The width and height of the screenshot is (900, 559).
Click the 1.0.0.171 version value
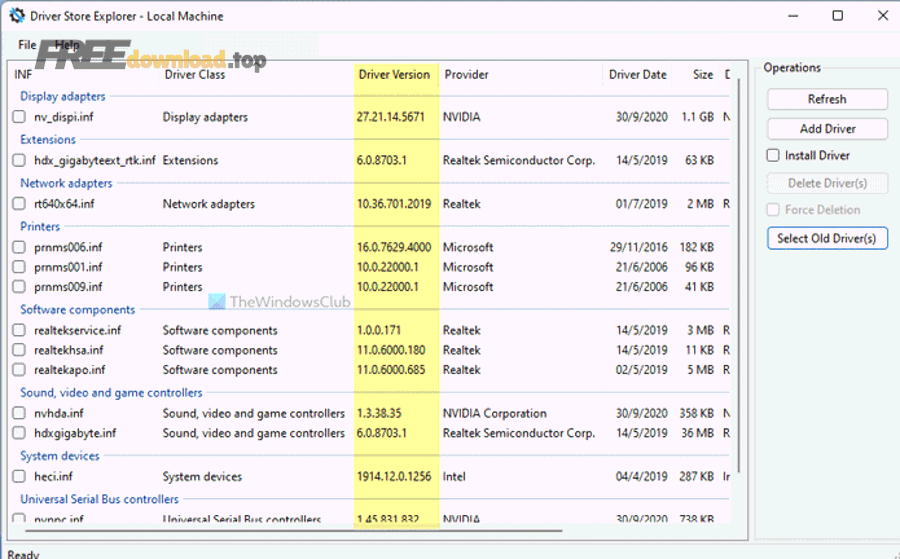coord(378,330)
